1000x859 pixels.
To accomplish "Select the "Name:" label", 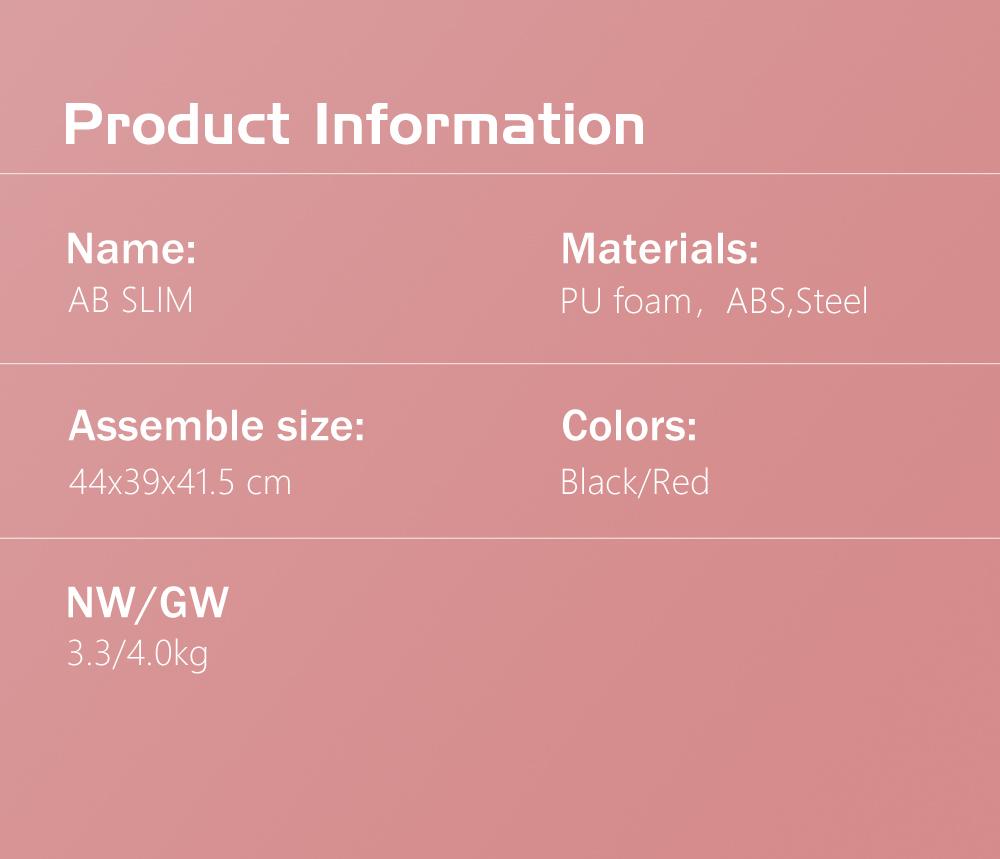I will 131,248.
